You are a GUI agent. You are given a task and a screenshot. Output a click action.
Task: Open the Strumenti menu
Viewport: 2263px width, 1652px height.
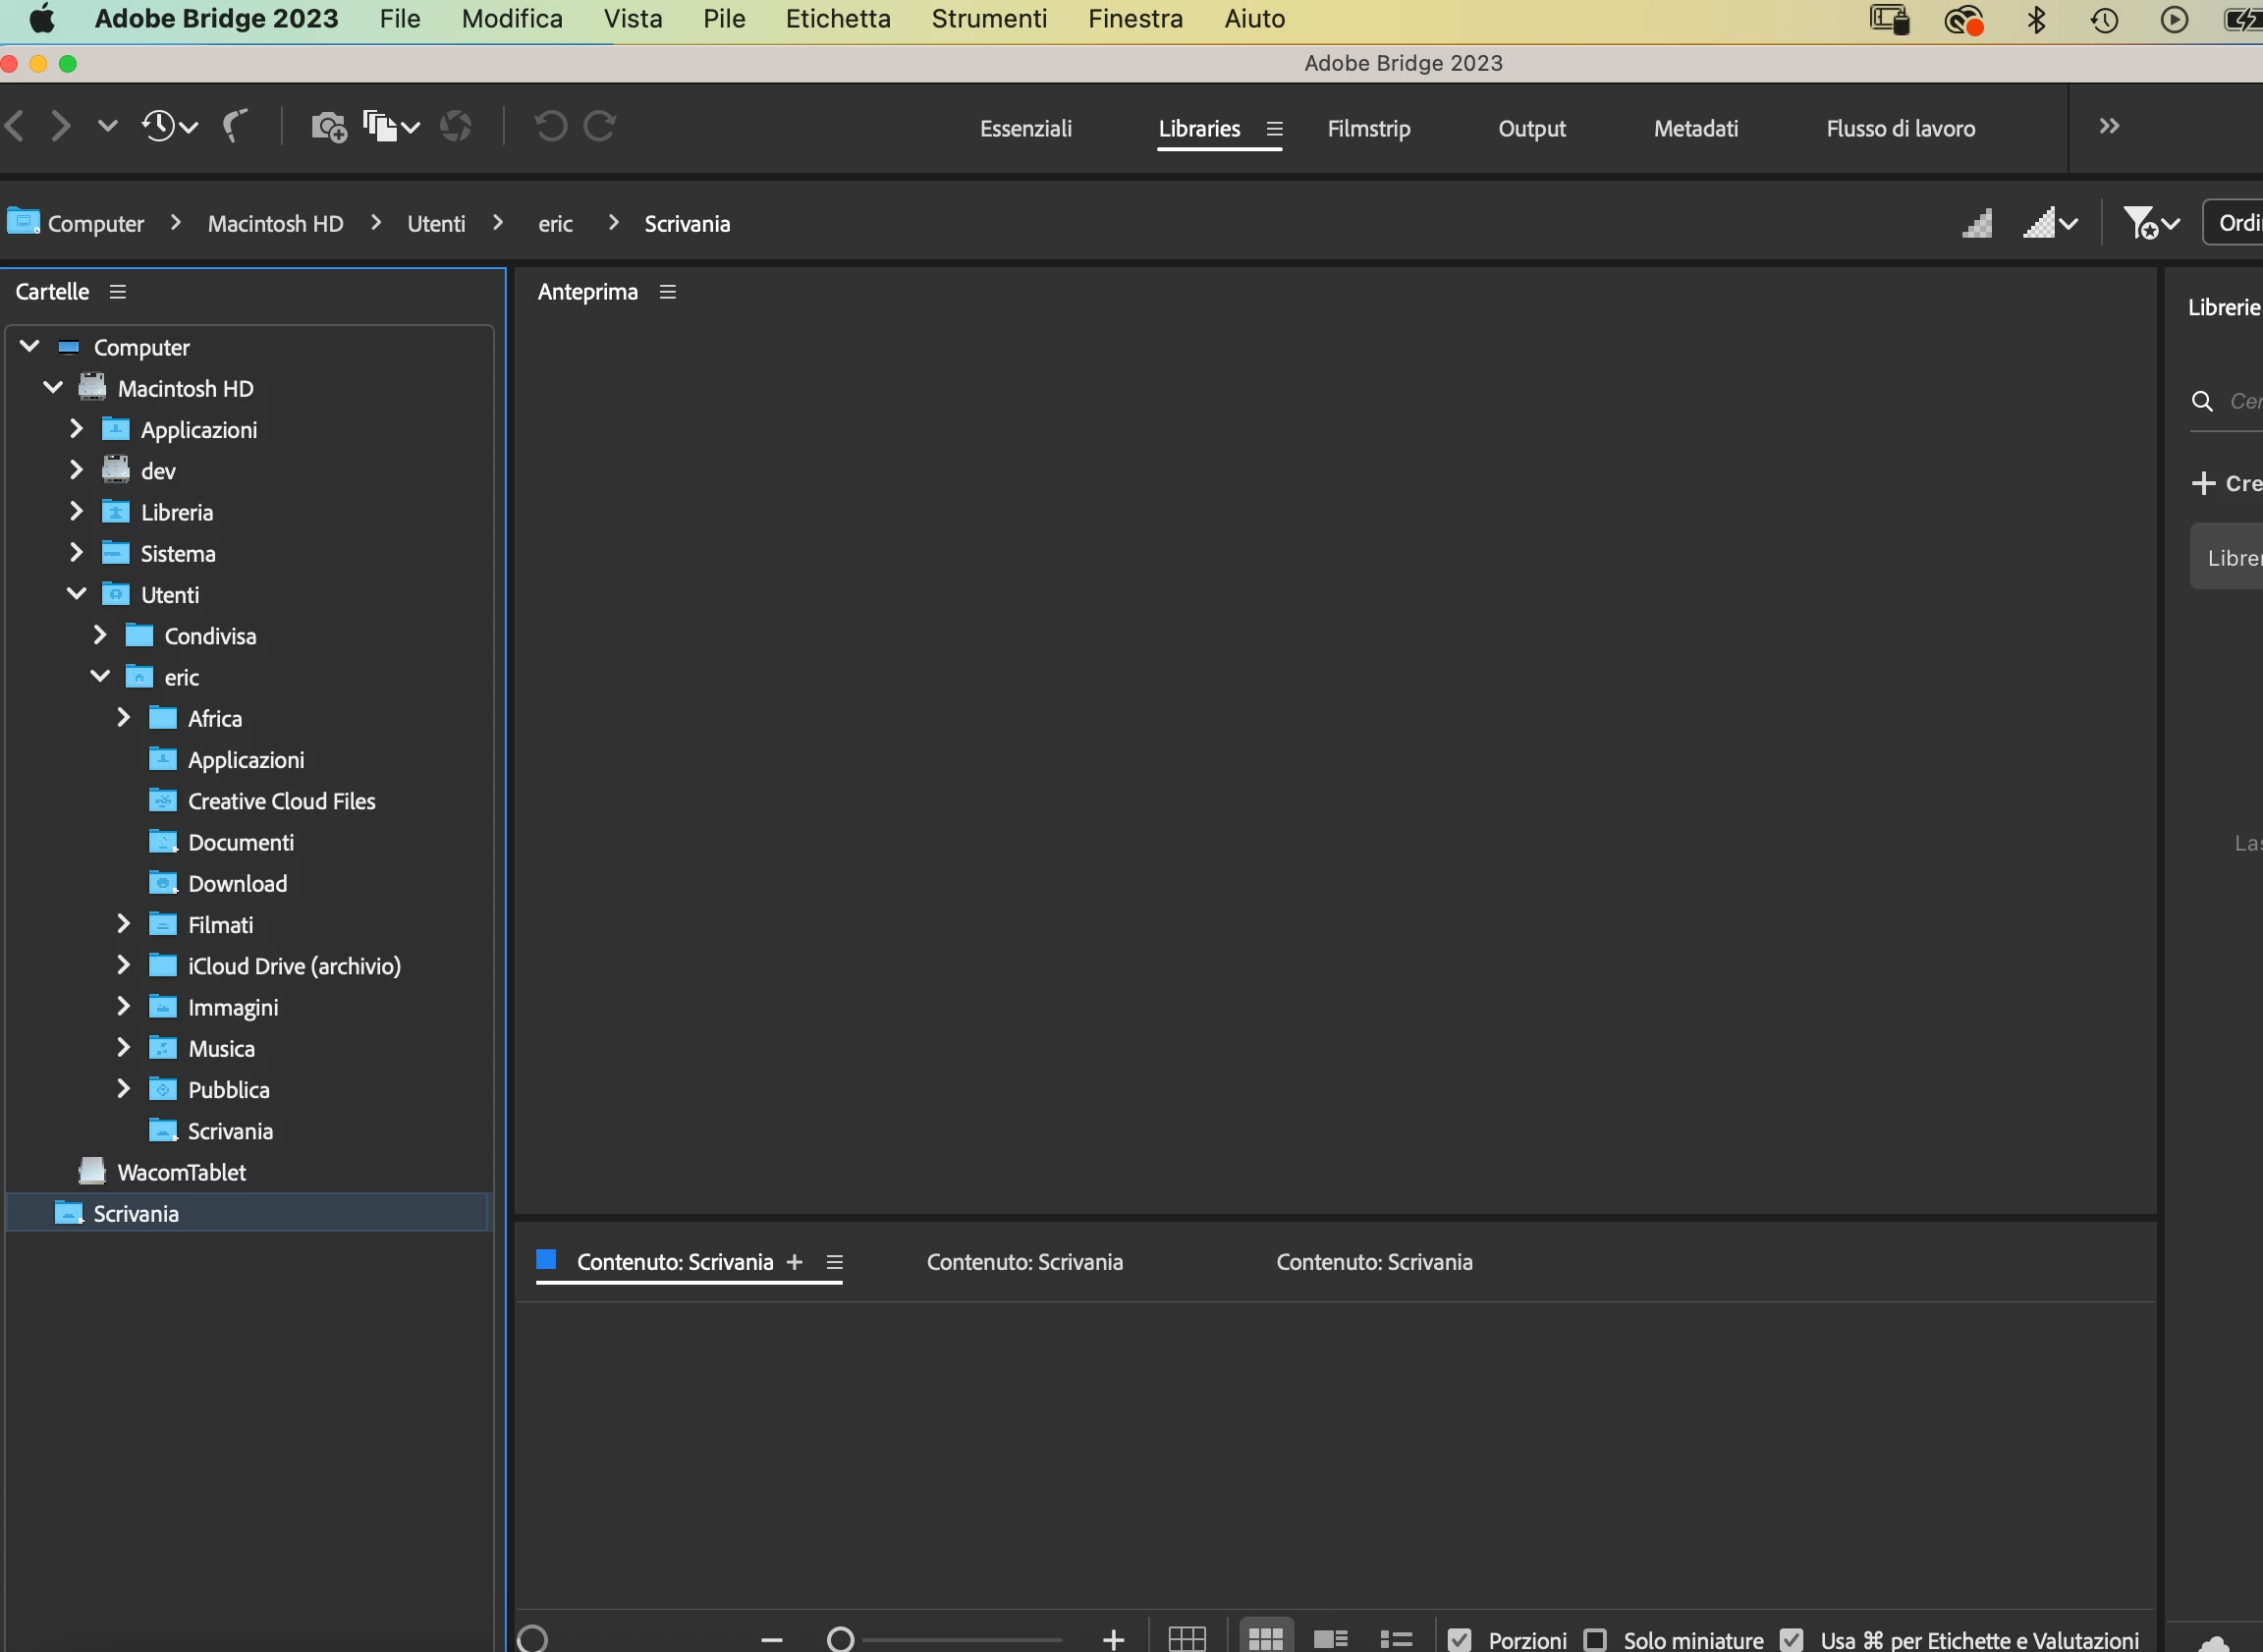(988, 19)
